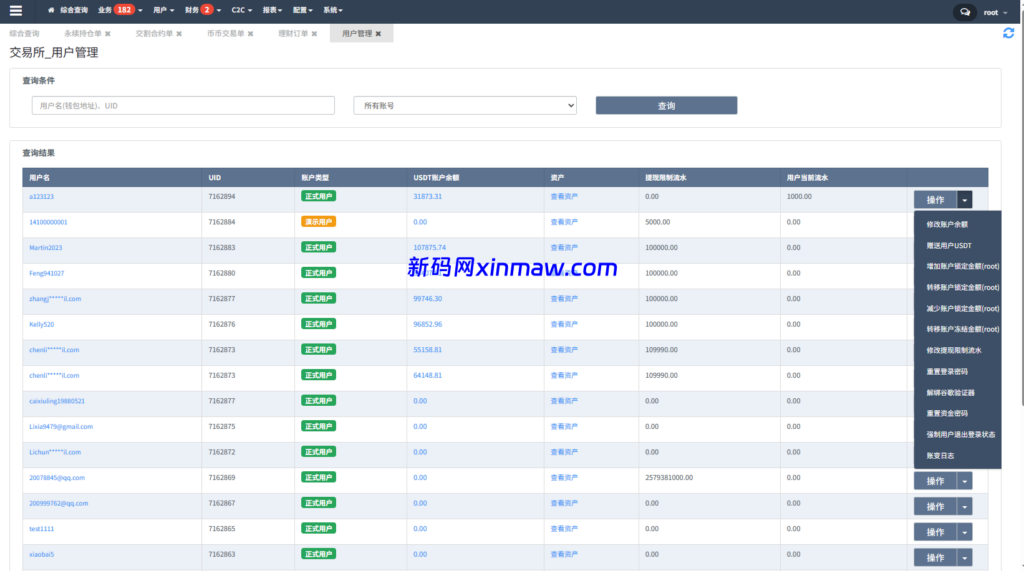1024x571 pixels.
Task: Open the 配置 top menu
Action: pos(302,10)
